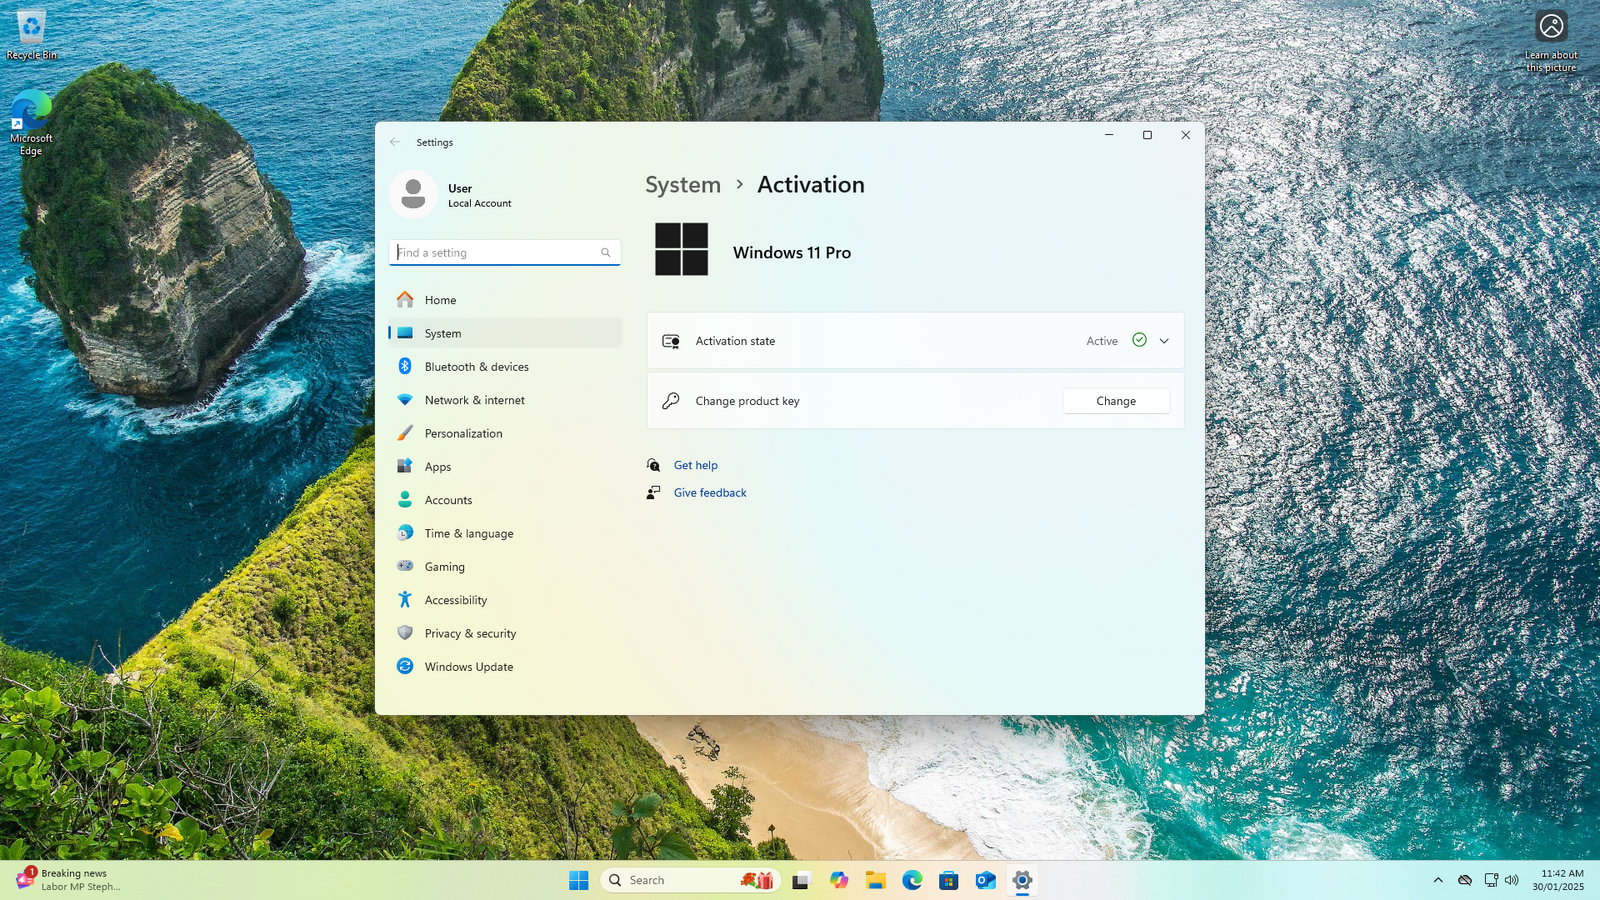Go back using the Settings back arrow

(395, 142)
